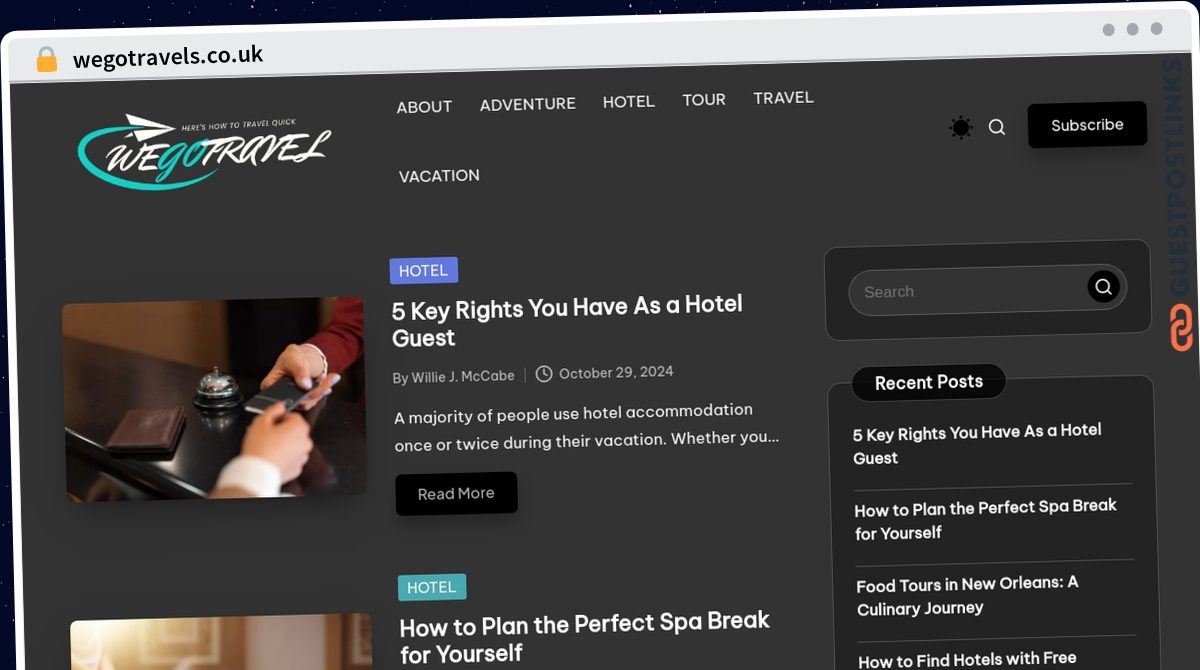Click the orange chain link icon
Image resolution: width=1200 pixels, height=670 pixels.
pos(1181,328)
